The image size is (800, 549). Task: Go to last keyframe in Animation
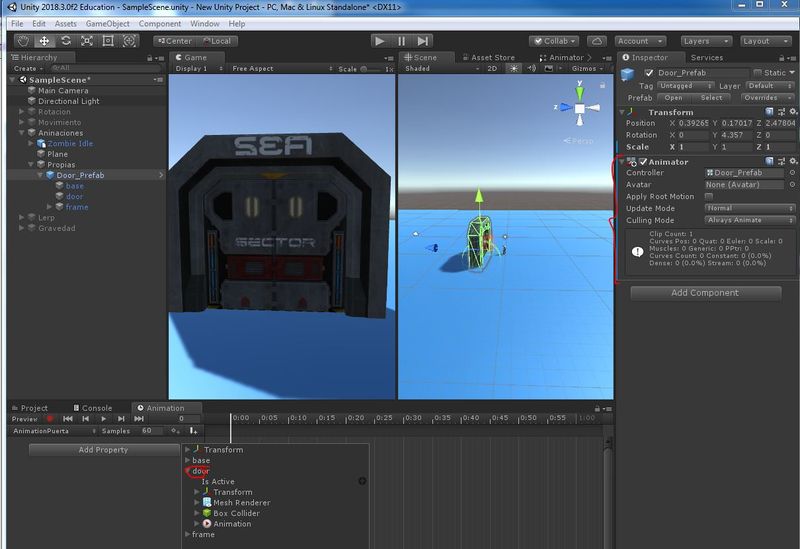[139, 419]
